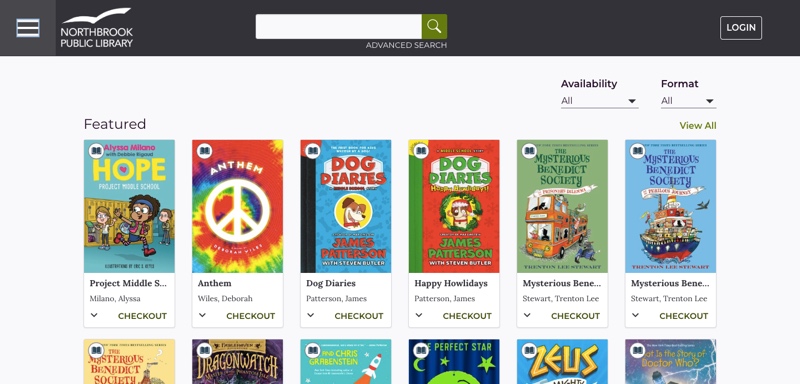Checkout the Prisoner's Dilemma cover book
The height and width of the screenshot is (384, 800).
tap(575, 316)
